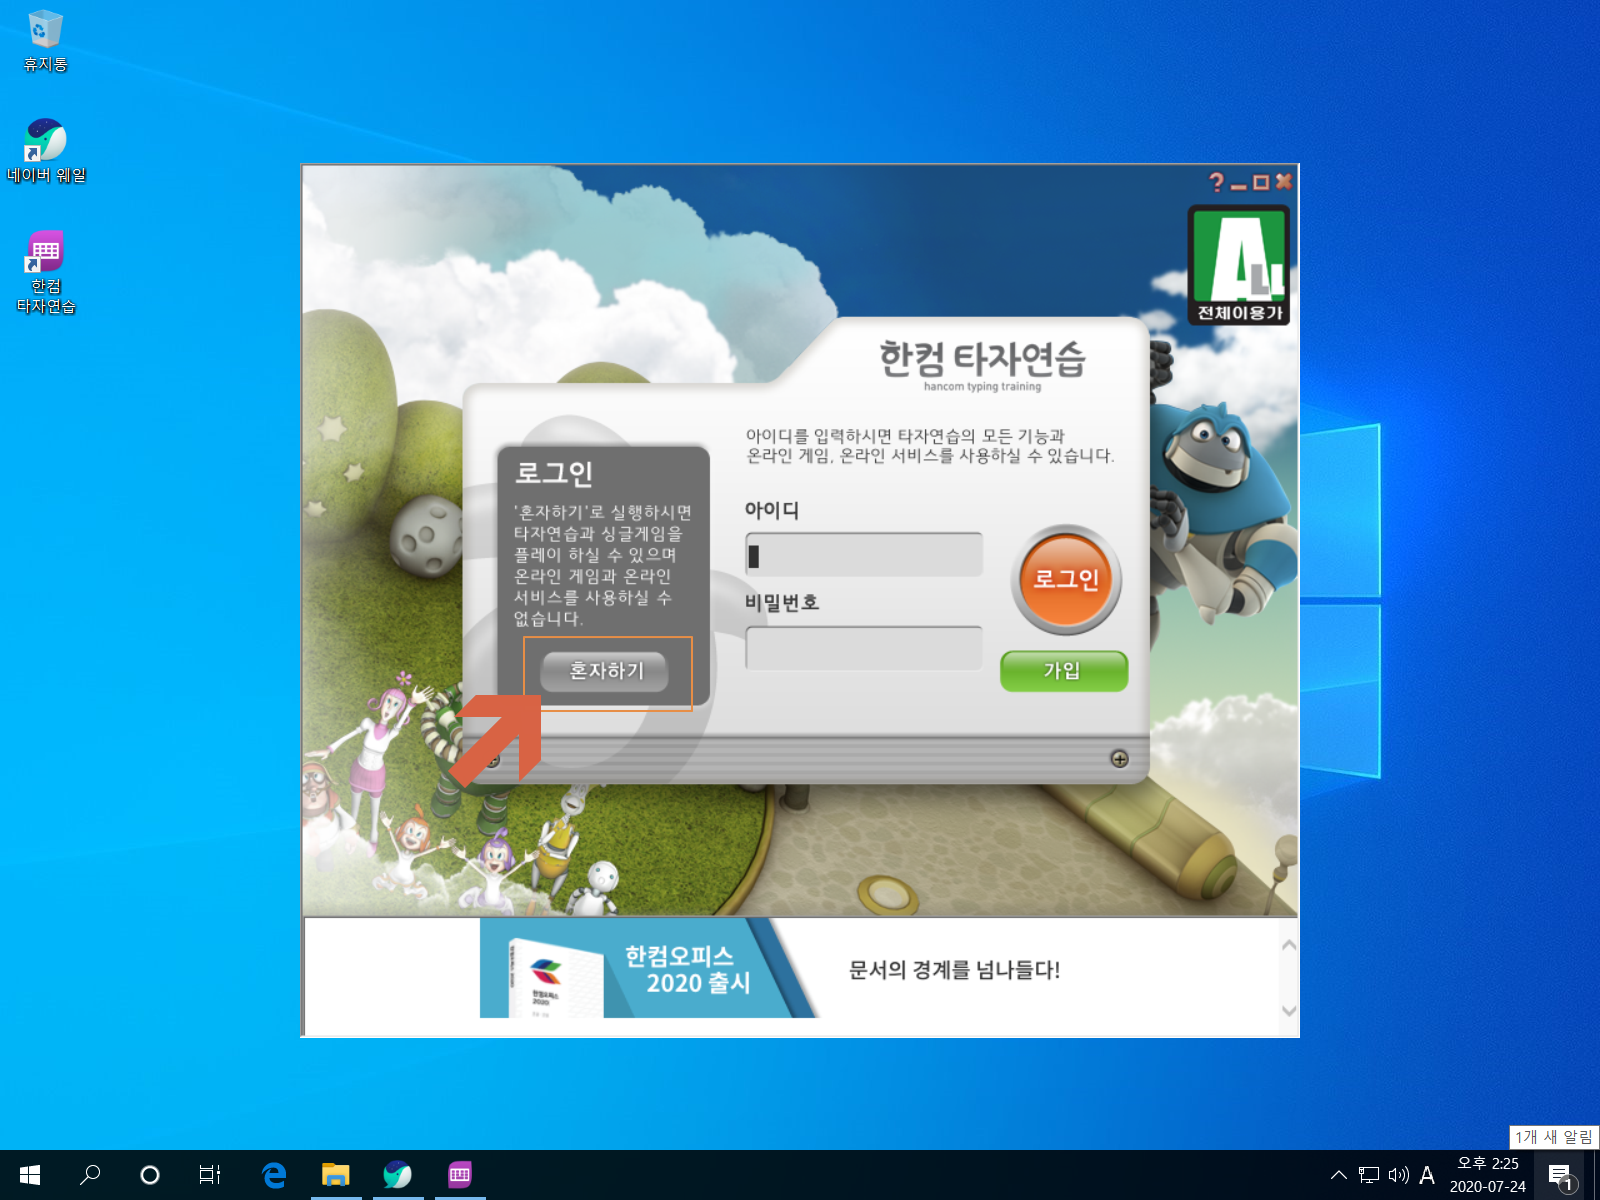
Task: Click banner scroll up arrow
Action: coord(1289,945)
